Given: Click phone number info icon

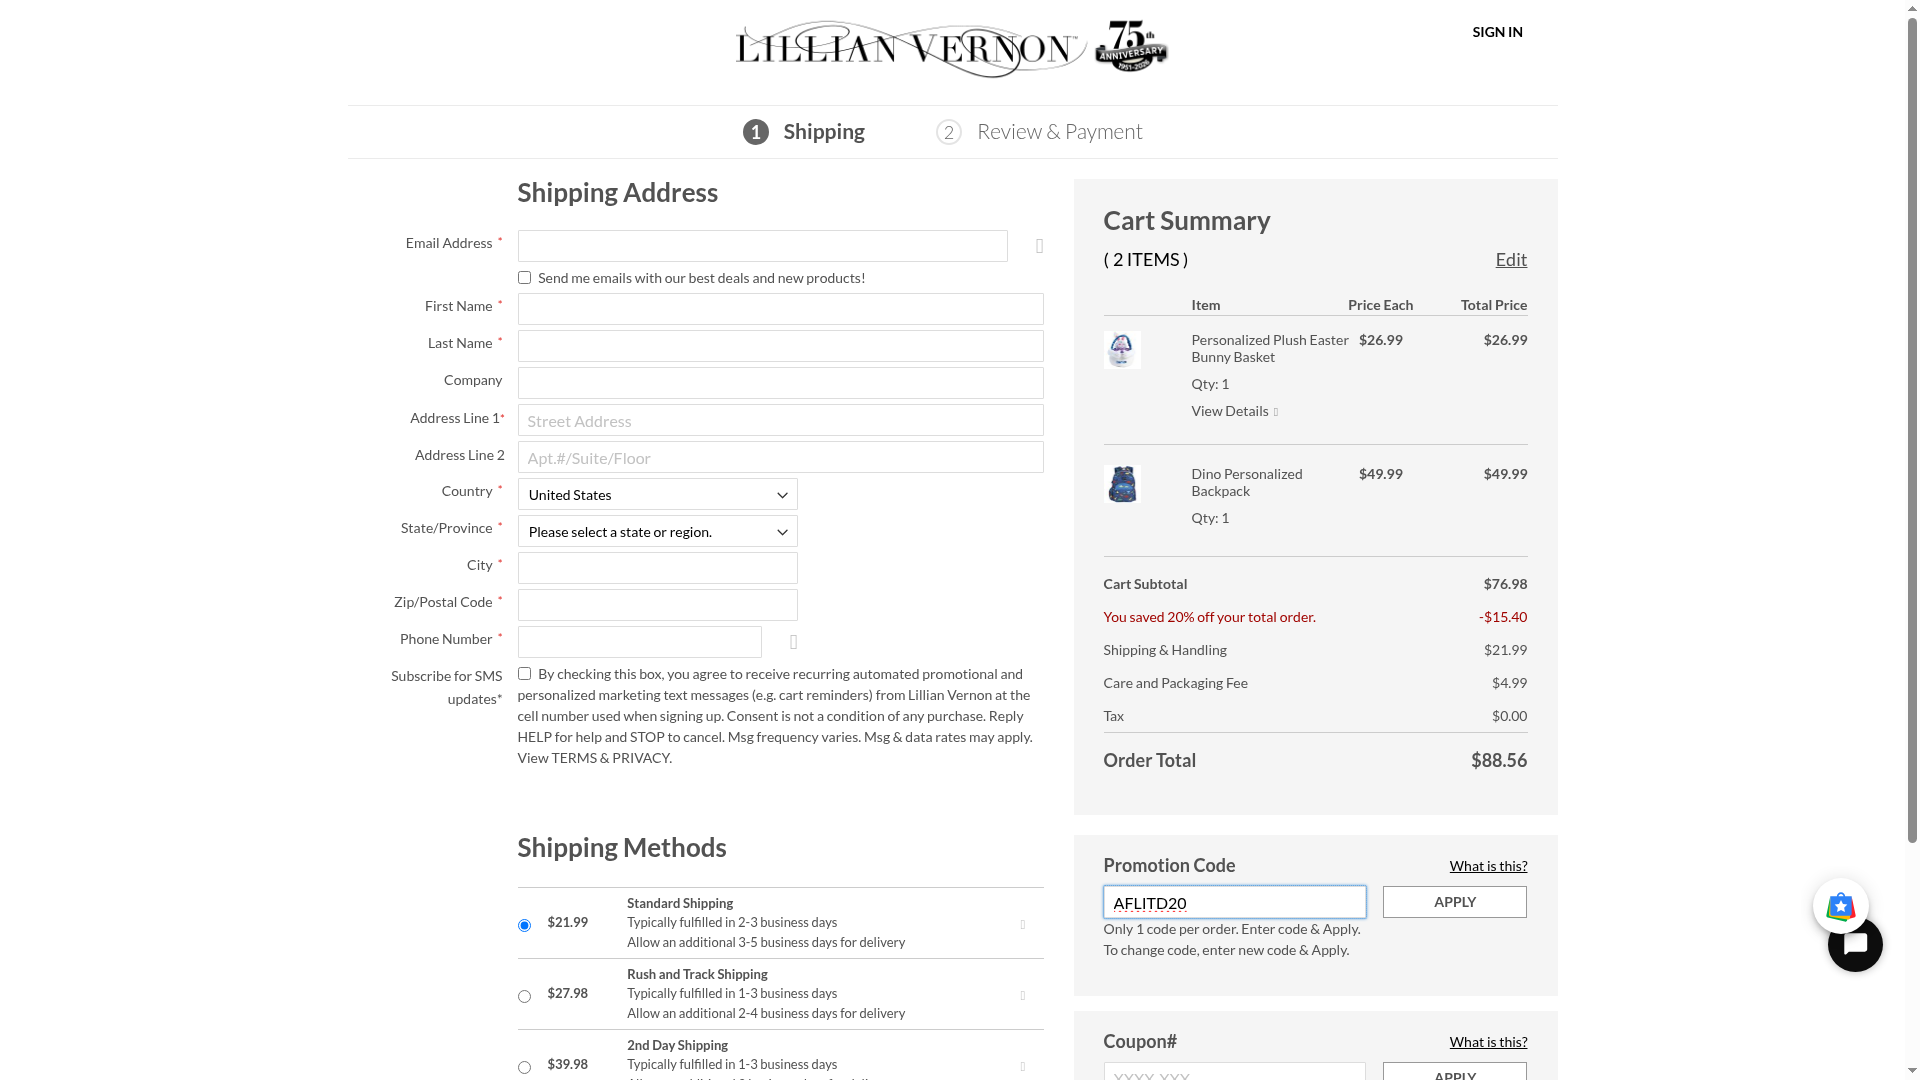Looking at the screenshot, I should coord(794,642).
